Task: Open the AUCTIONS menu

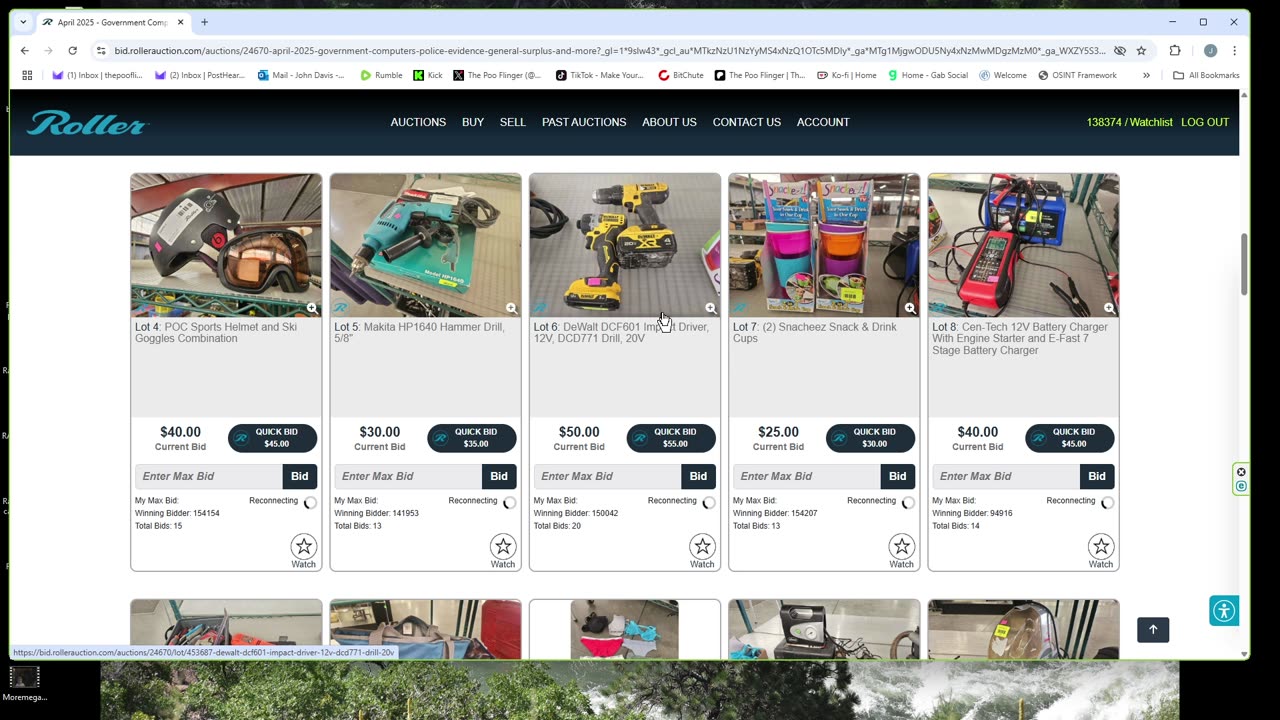Action: tap(418, 122)
